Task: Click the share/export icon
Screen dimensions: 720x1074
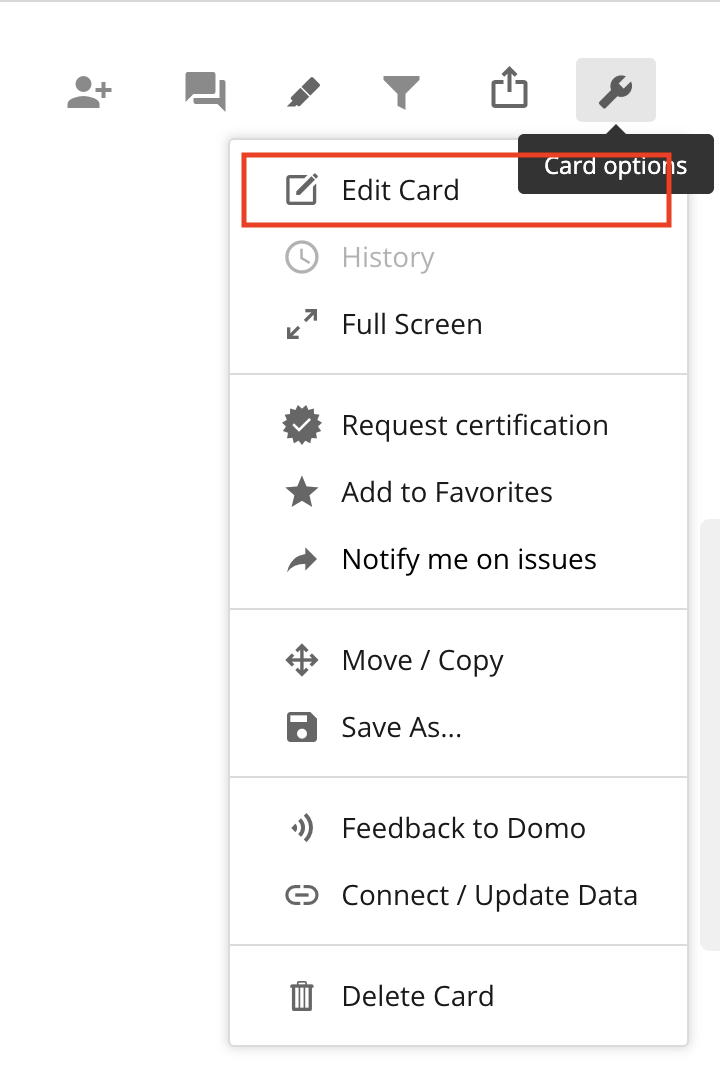Action: point(509,89)
